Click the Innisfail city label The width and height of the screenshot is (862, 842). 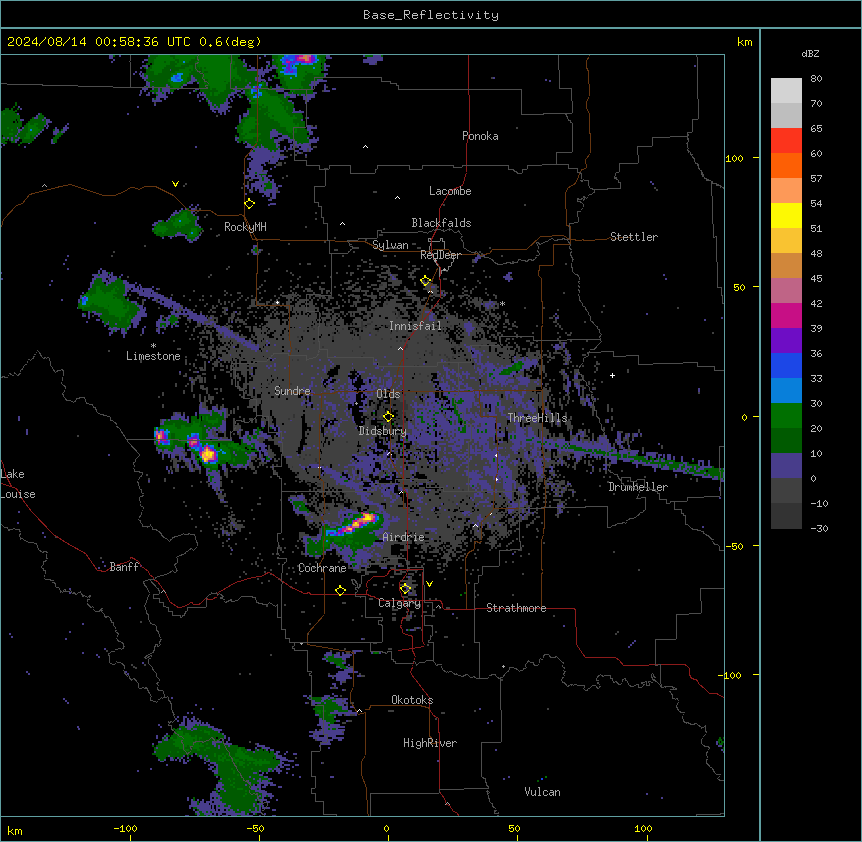coord(415,326)
